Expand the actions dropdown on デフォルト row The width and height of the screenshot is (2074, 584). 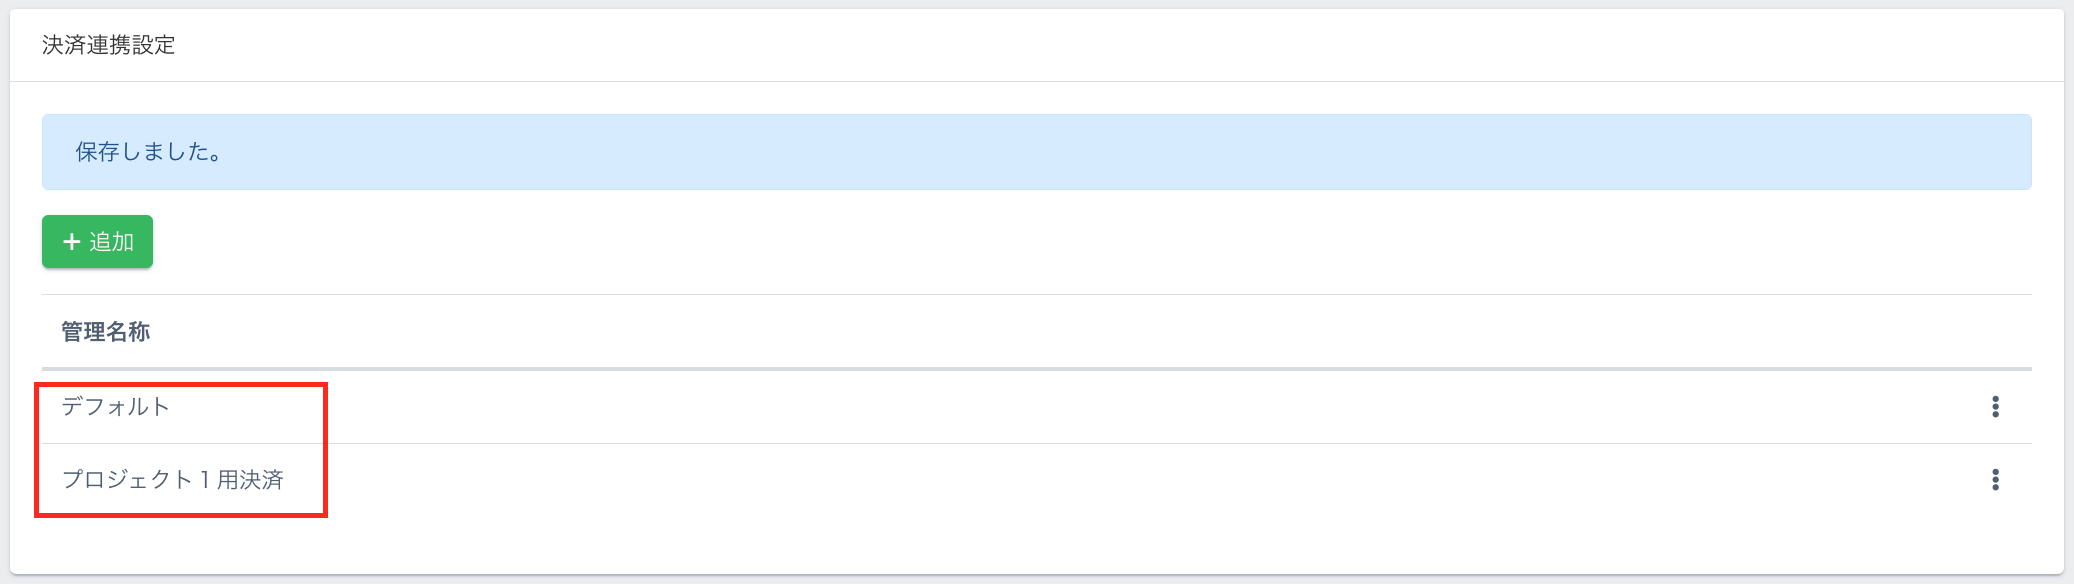pos(1995,407)
